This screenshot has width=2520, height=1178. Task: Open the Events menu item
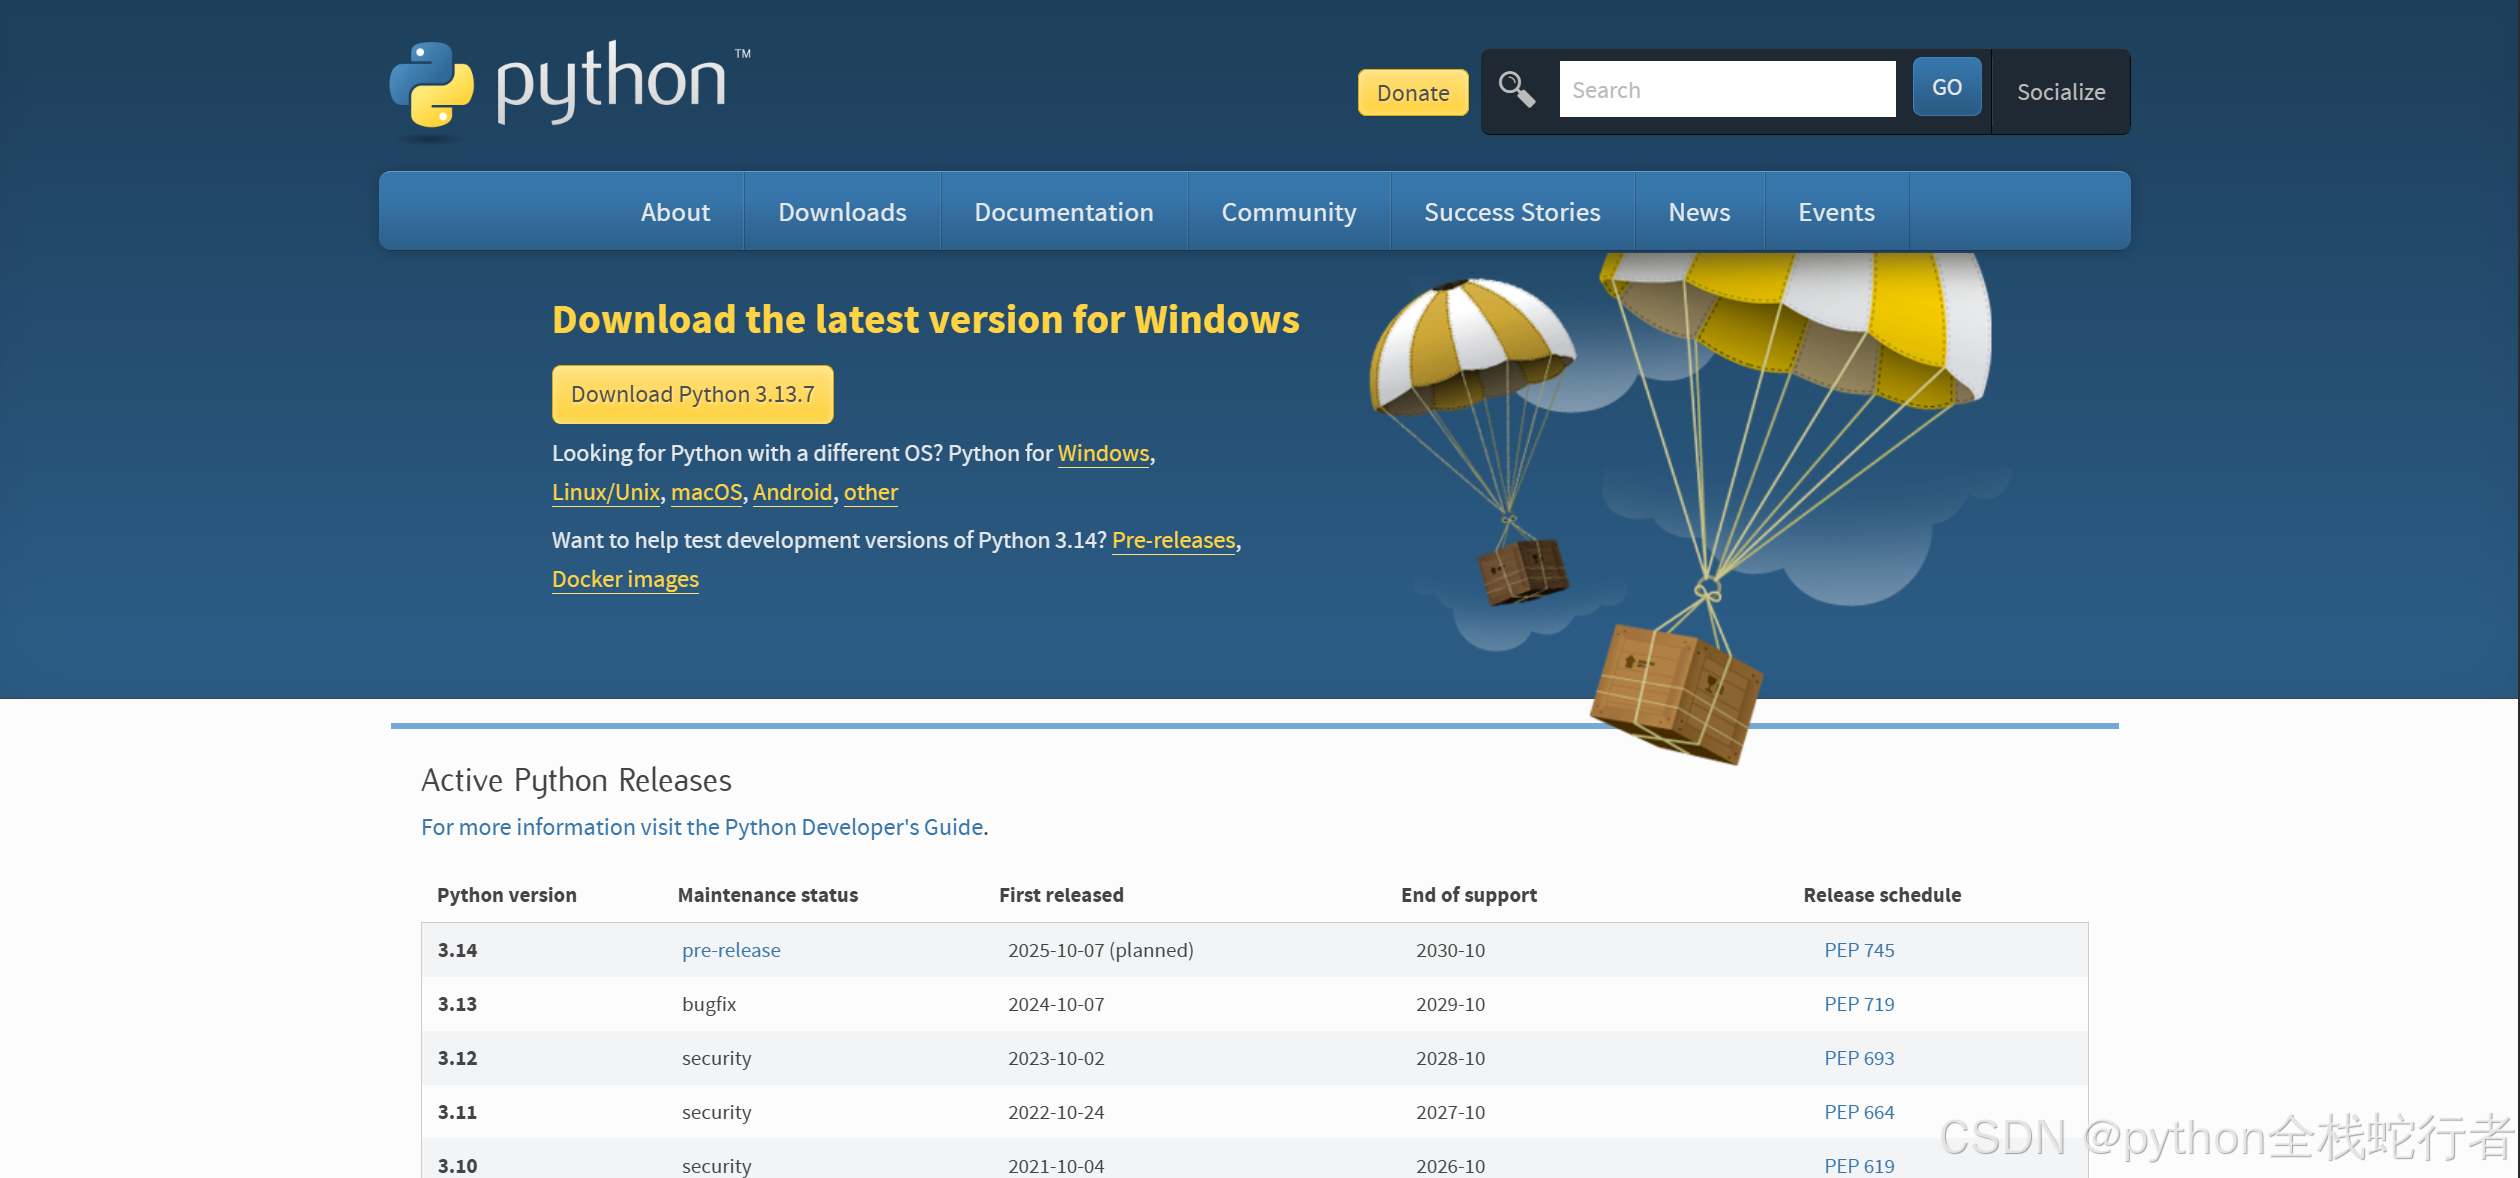pos(1835,212)
